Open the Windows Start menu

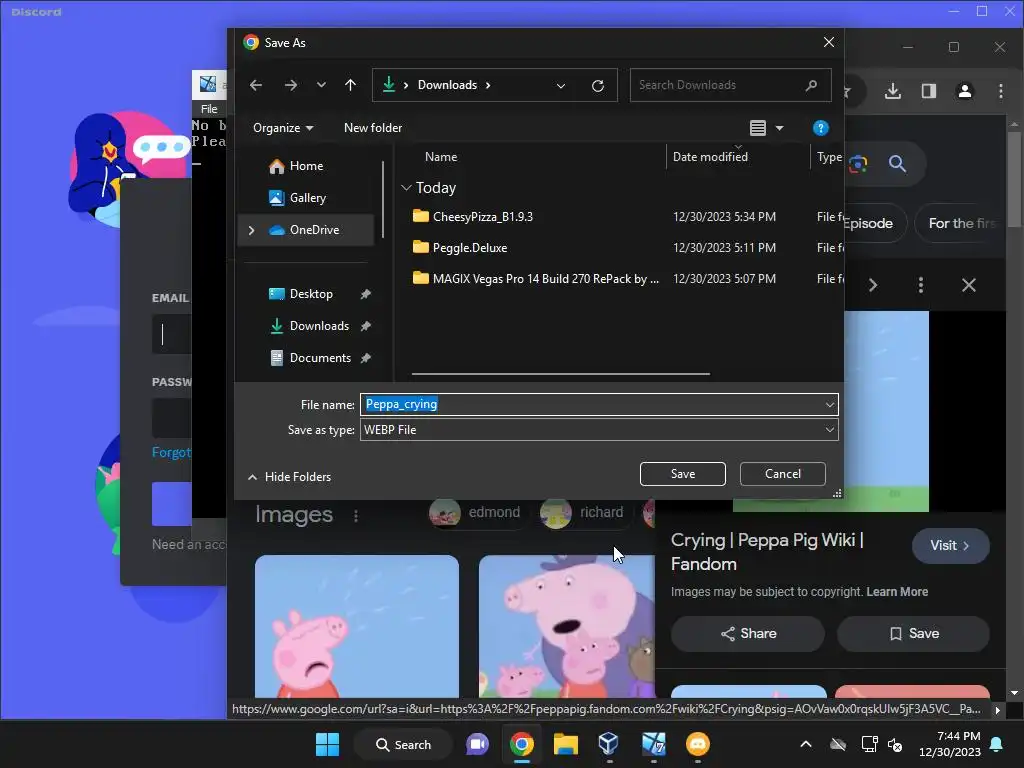(x=327, y=744)
